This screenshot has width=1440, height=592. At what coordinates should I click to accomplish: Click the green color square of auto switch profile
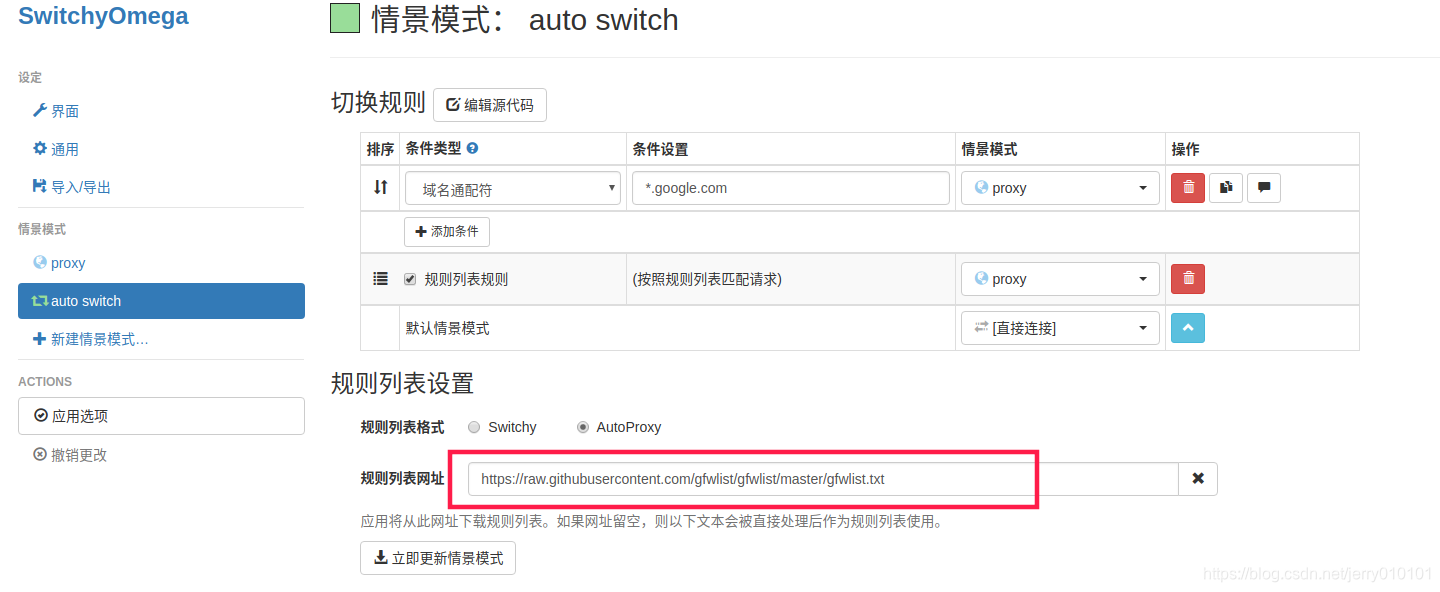pyautogui.click(x=345, y=18)
